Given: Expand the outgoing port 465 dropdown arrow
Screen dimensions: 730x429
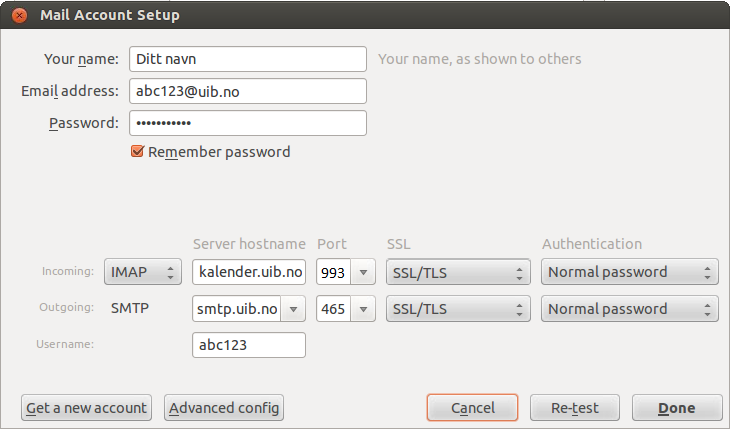Looking at the screenshot, I should (362, 309).
